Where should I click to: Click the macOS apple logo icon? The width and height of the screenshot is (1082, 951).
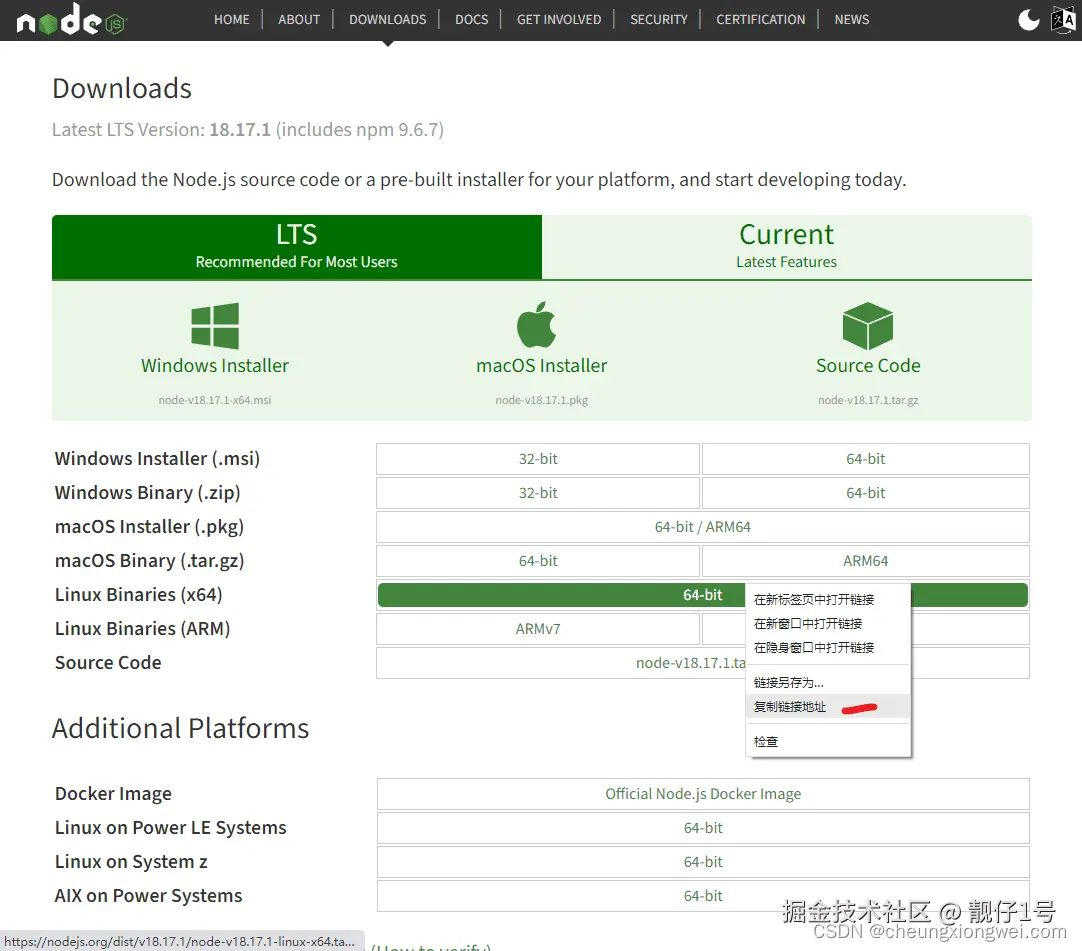pos(536,324)
